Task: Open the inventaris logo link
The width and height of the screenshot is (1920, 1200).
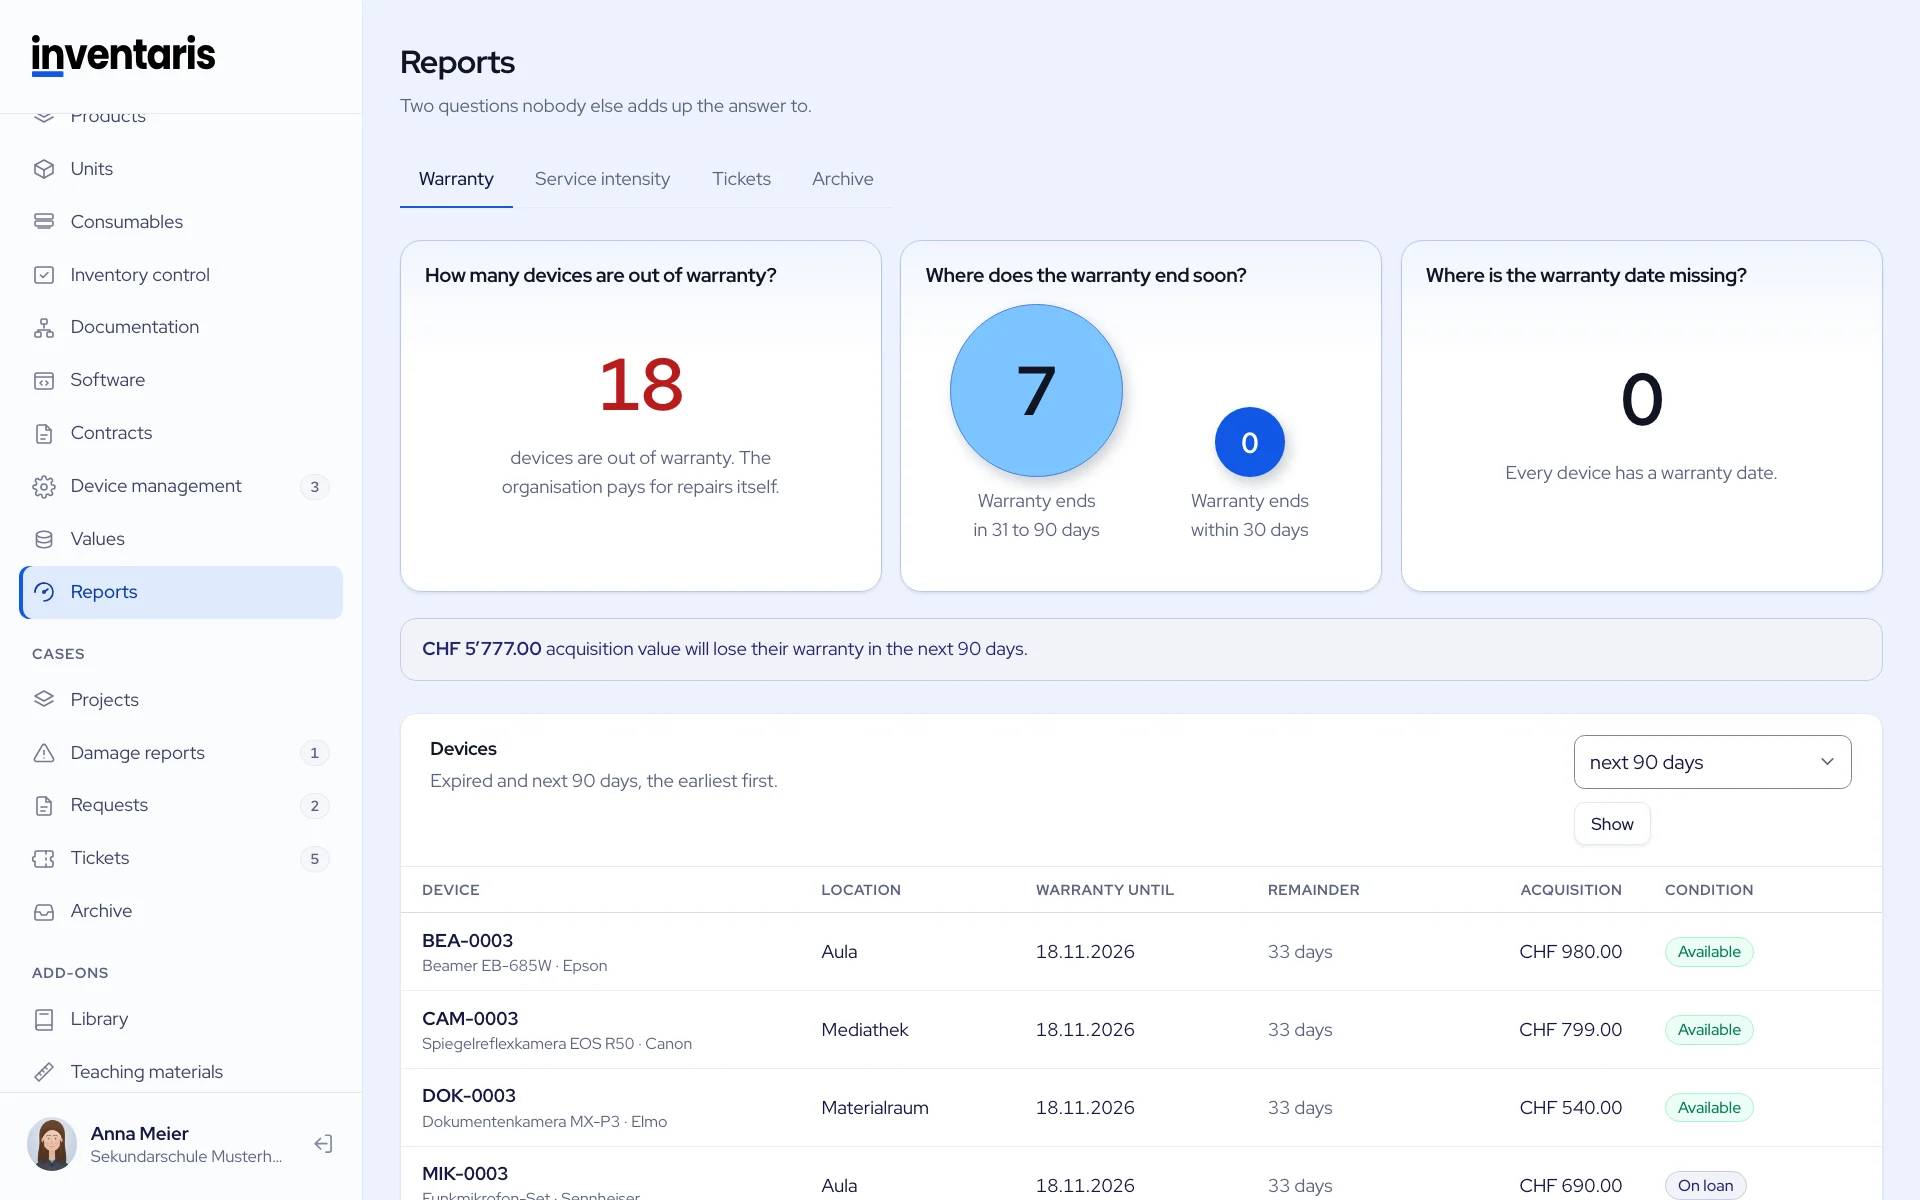Action: coord(123,56)
